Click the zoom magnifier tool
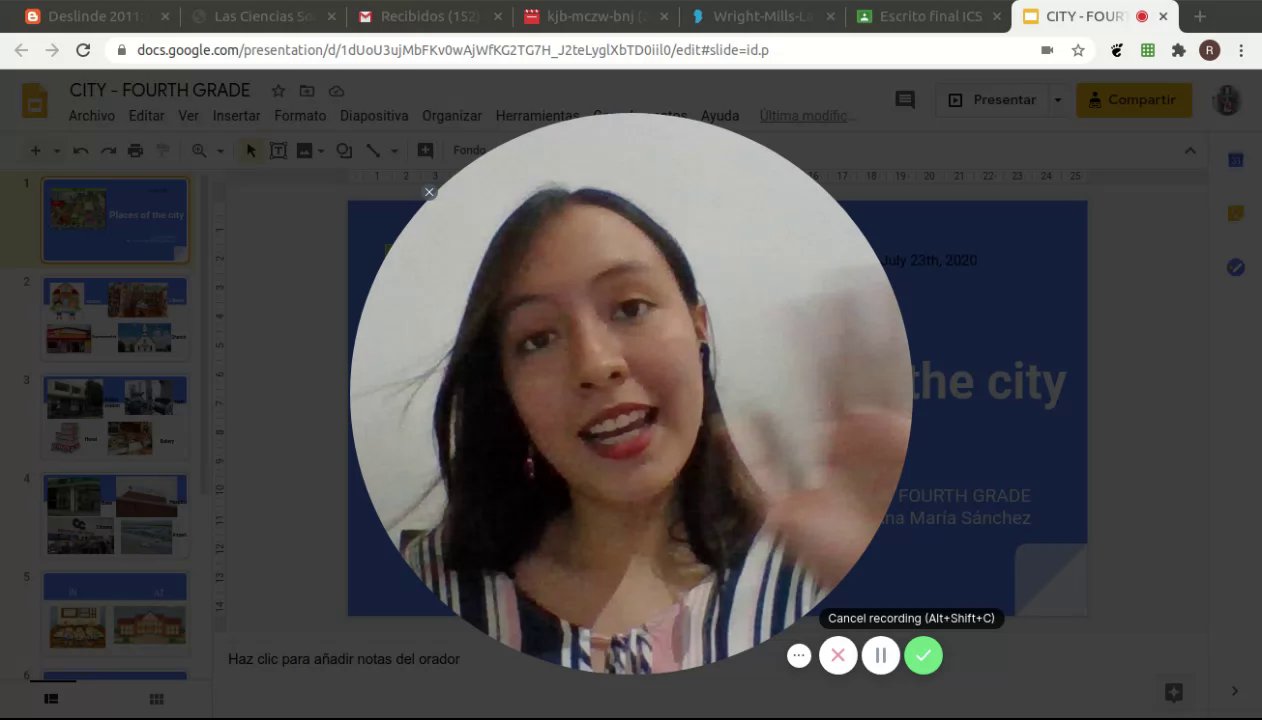1262x720 pixels. click(x=199, y=151)
